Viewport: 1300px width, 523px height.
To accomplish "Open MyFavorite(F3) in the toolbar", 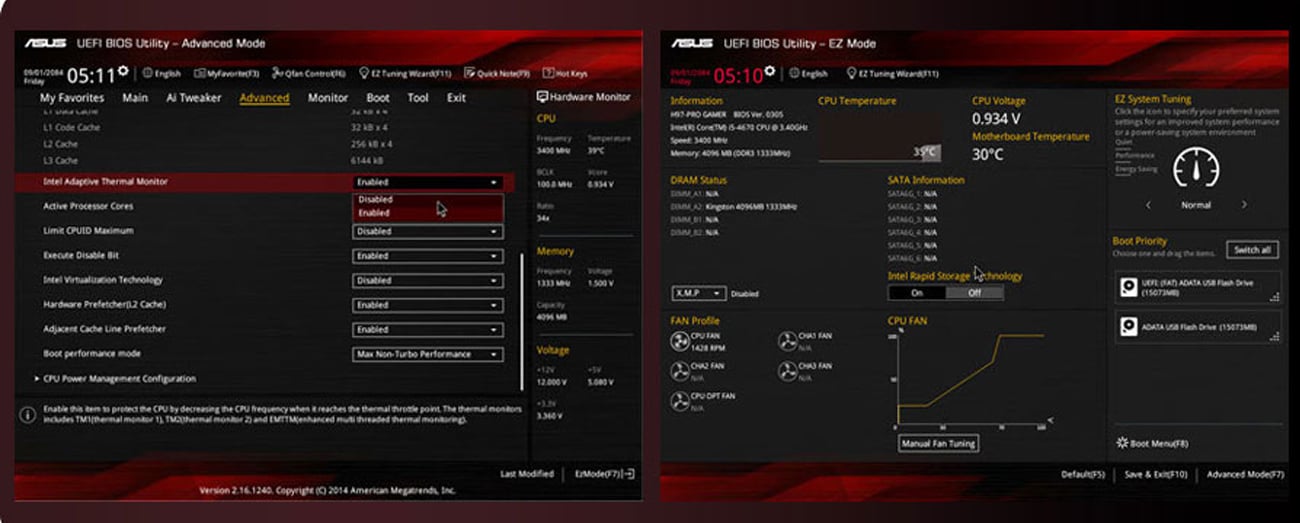I will click(226, 73).
